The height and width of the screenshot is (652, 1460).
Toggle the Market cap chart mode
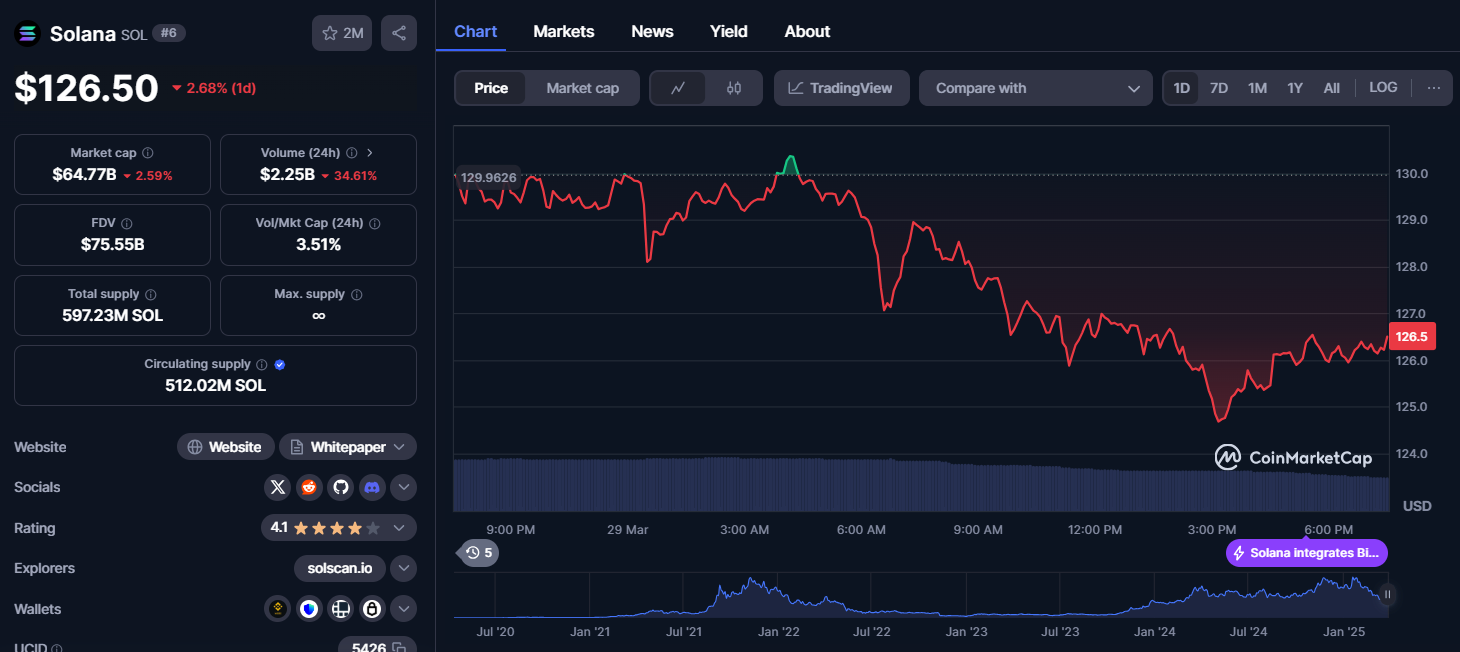[582, 88]
